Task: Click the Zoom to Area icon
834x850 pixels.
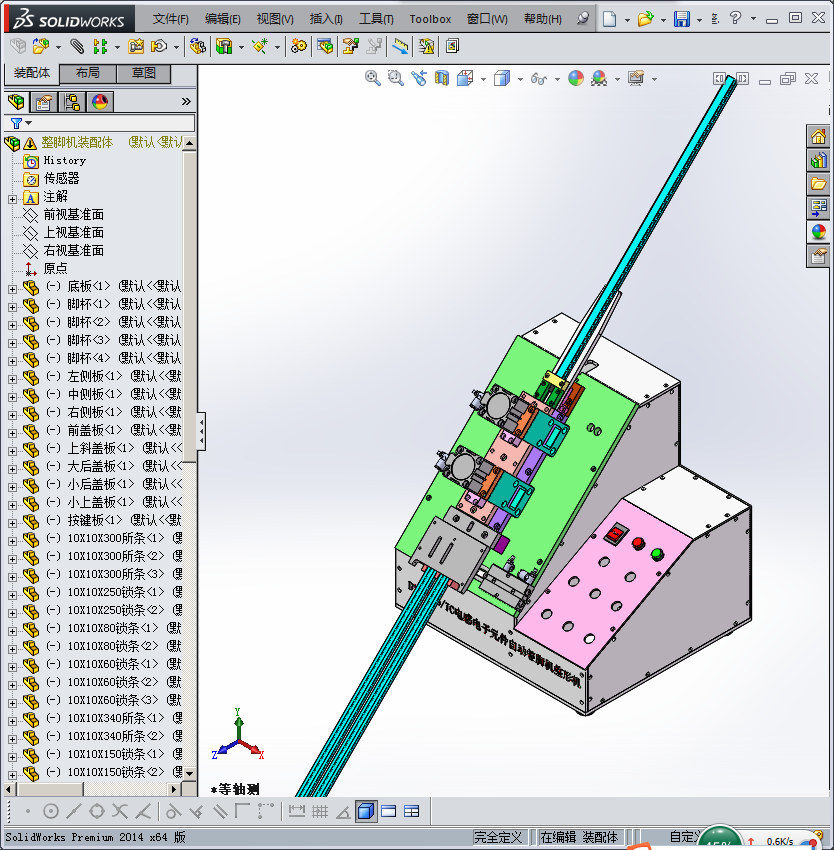Action: pos(396,79)
